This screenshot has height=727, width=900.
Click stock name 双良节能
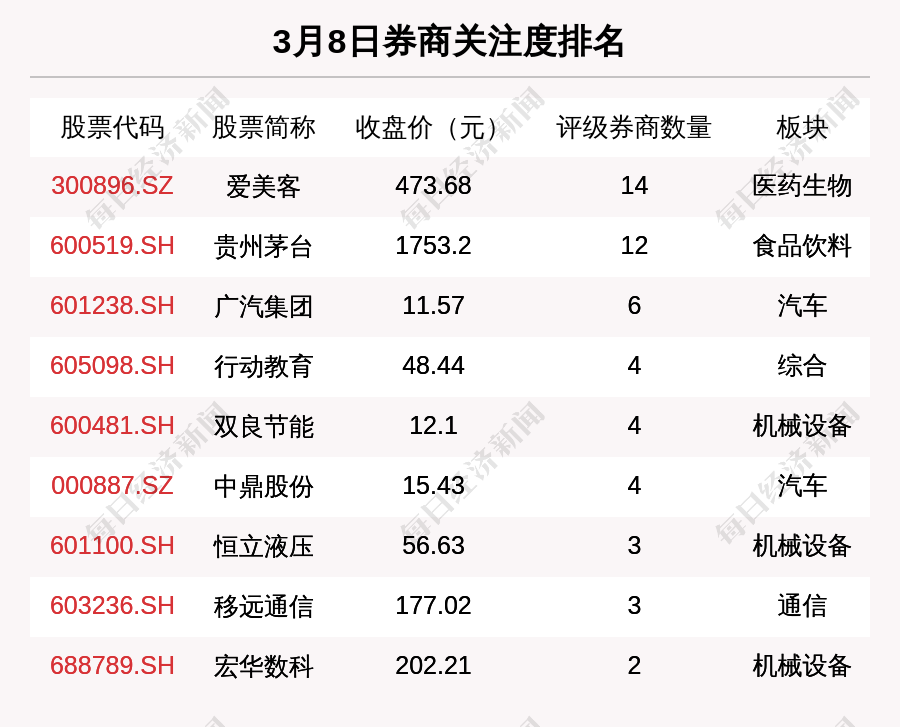click(263, 427)
